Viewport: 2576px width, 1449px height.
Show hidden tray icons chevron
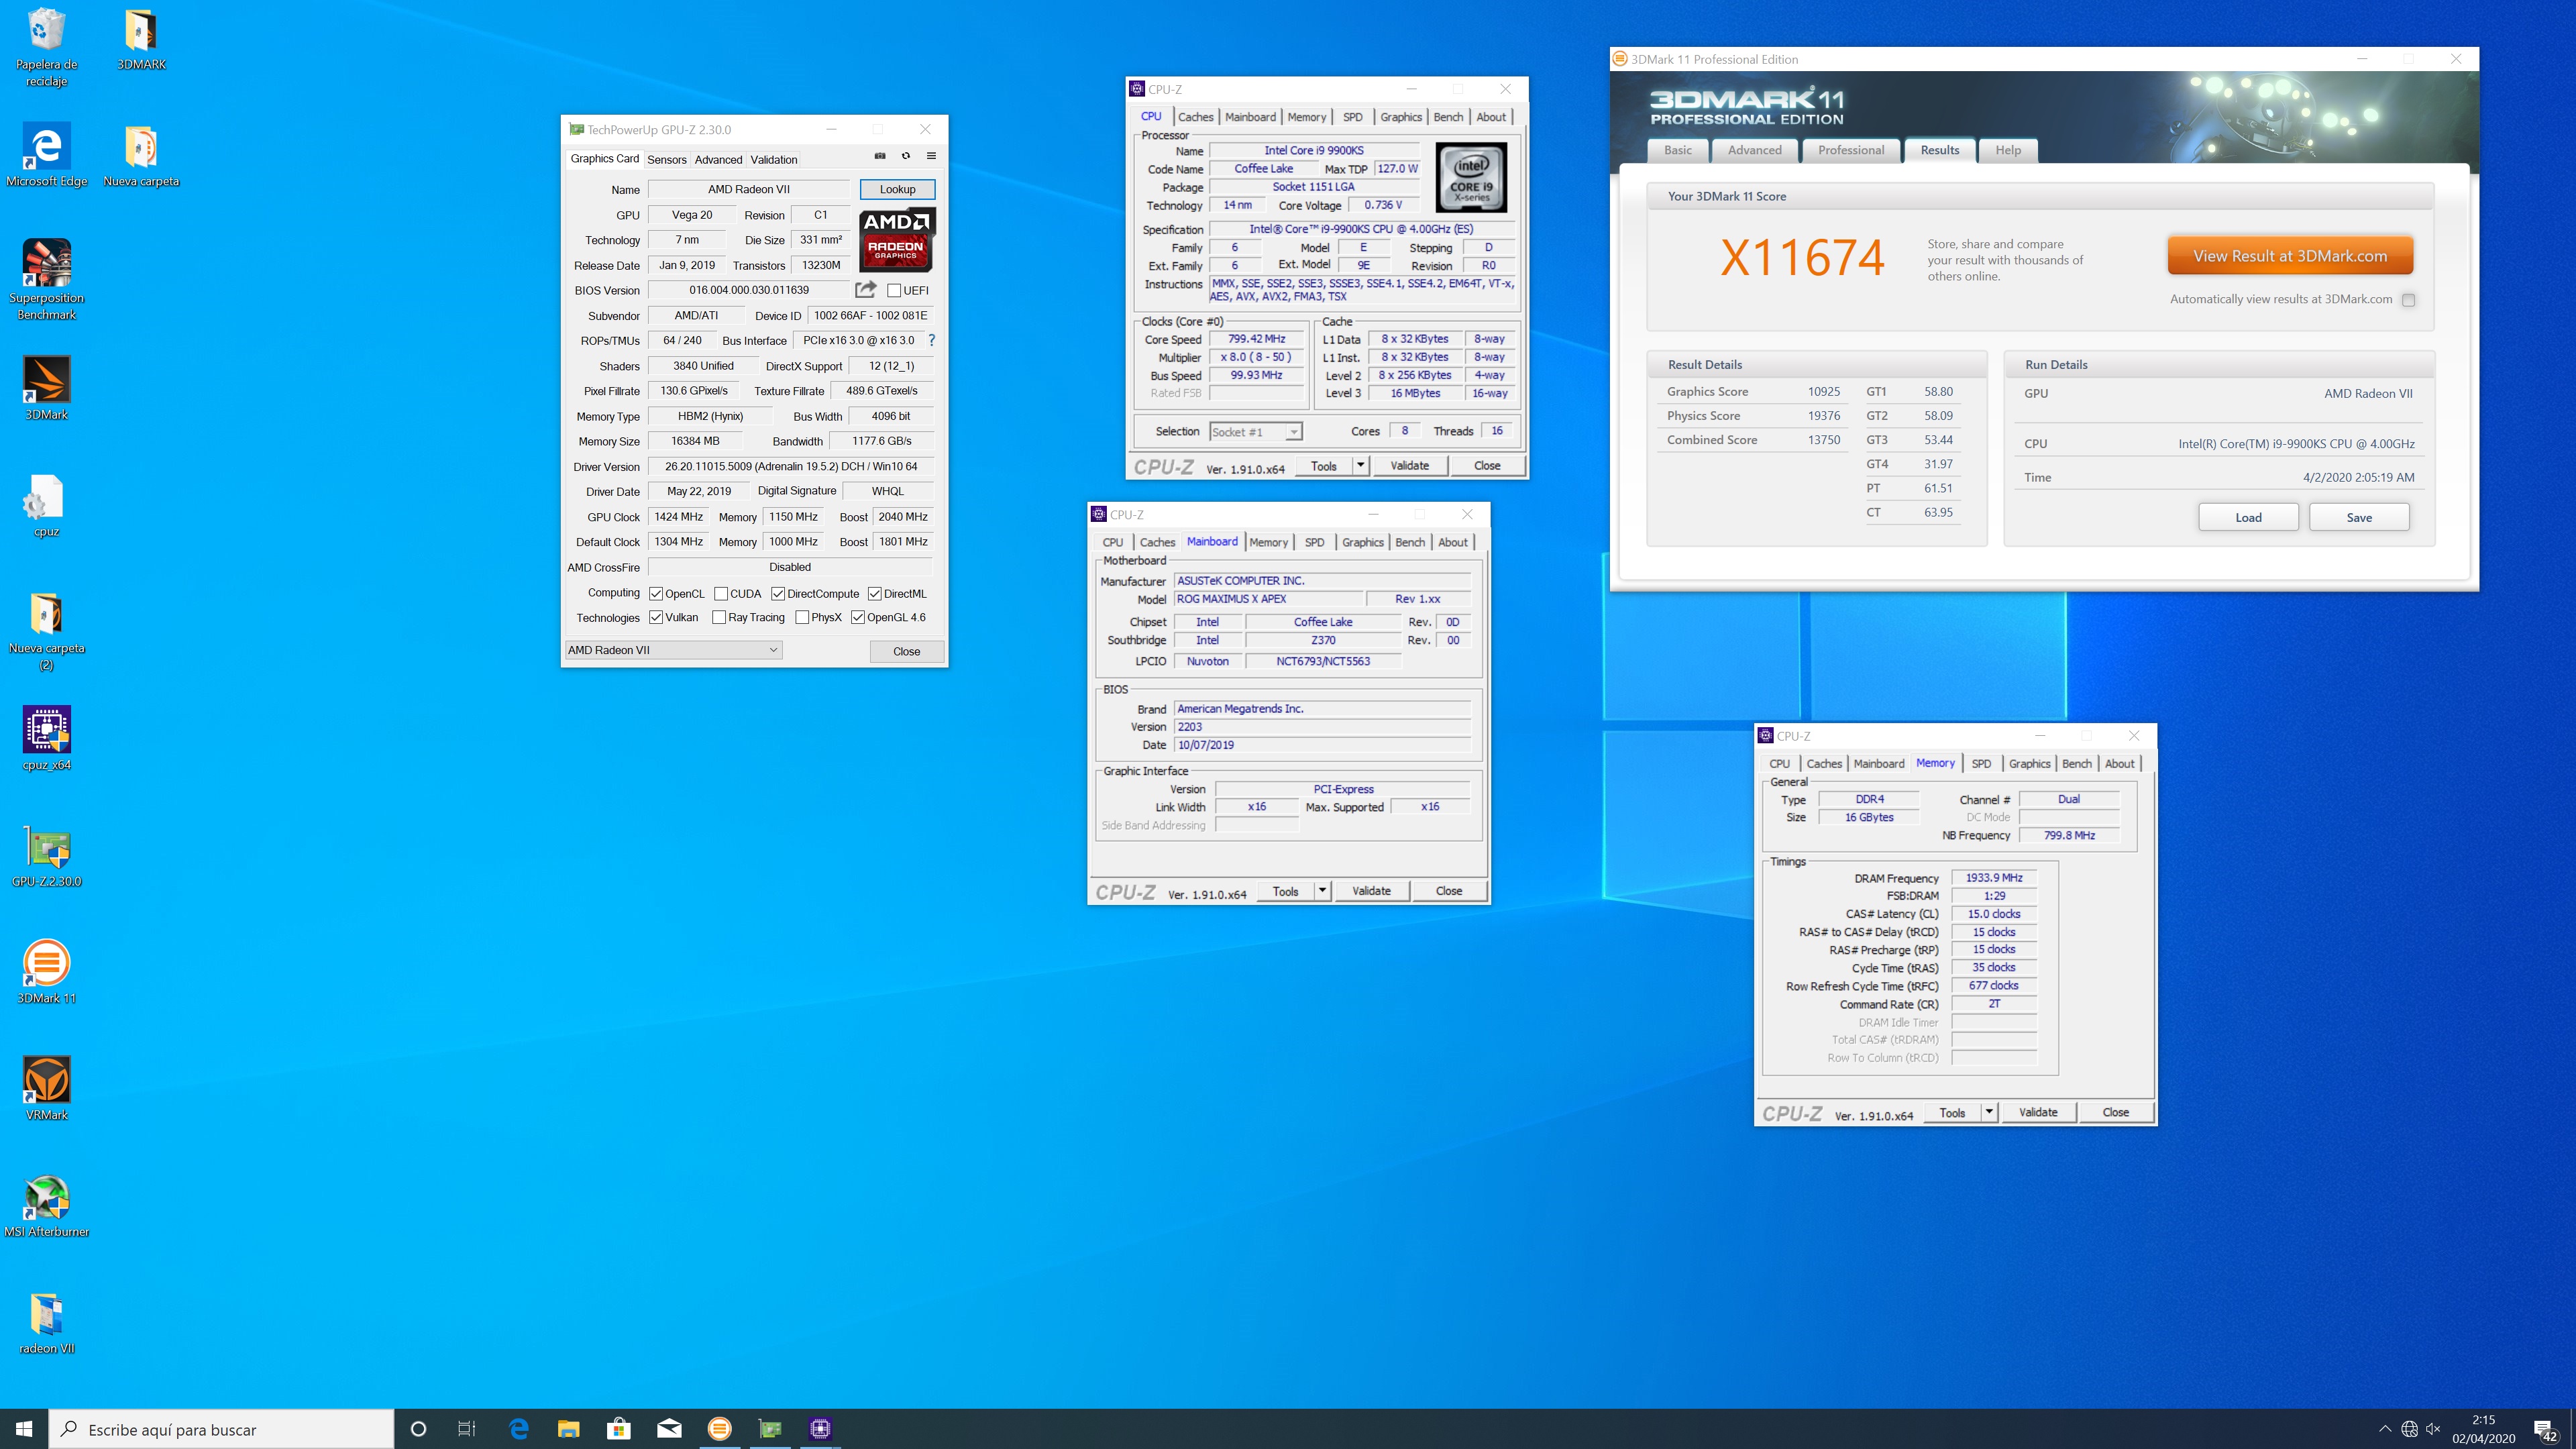(2385, 1429)
